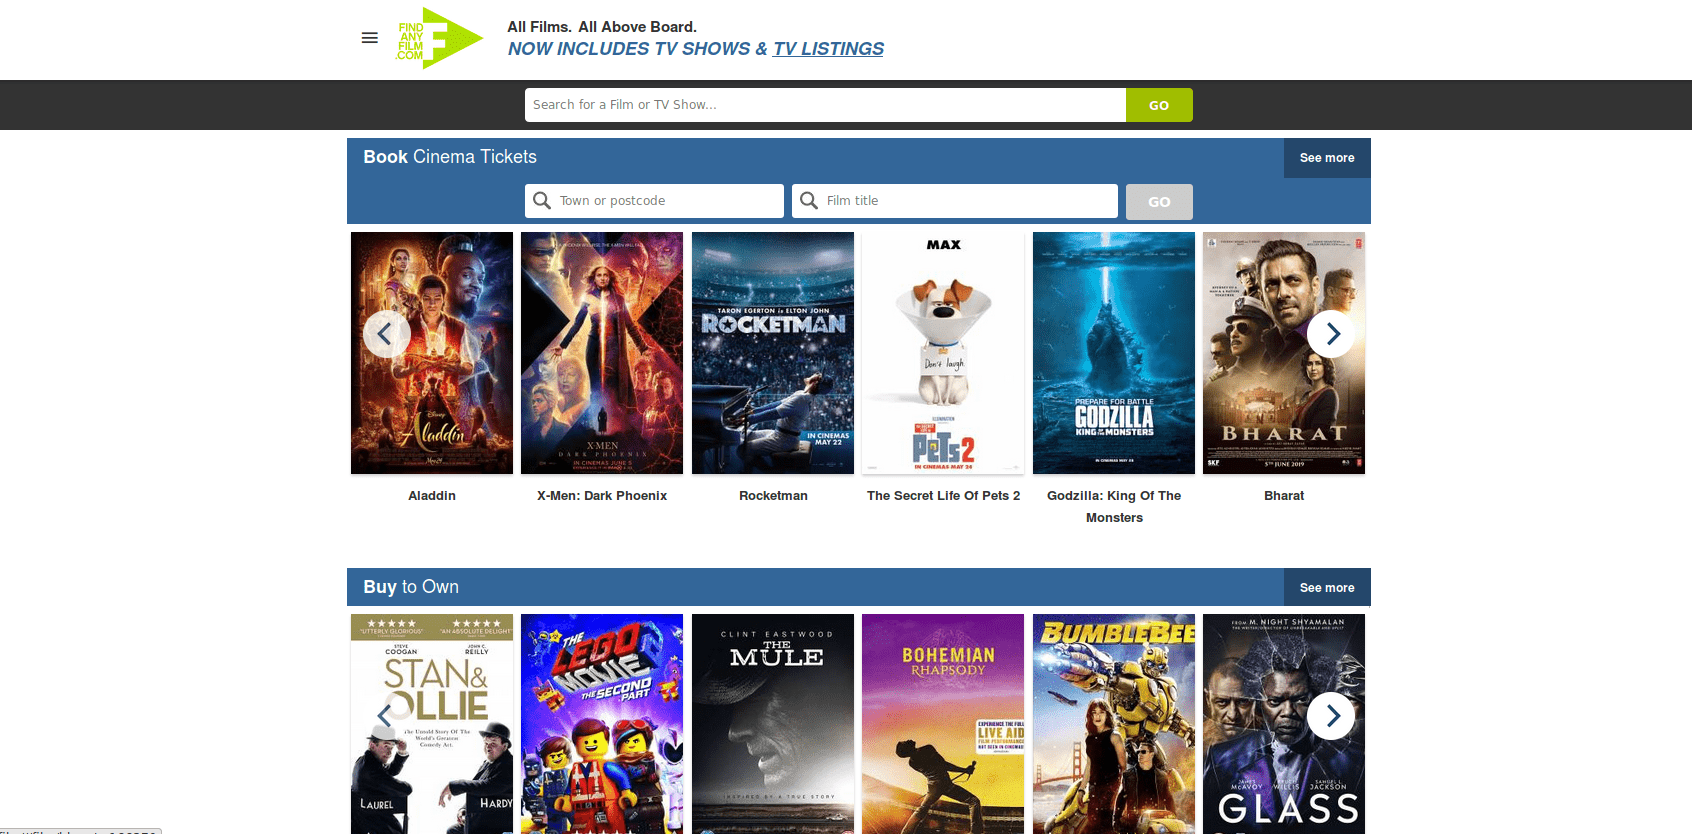The width and height of the screenshot is (1692, 834).
Task: Open the Bohemian Rhapsody poster
Action: pyautogui.click(x=943, y=724)
